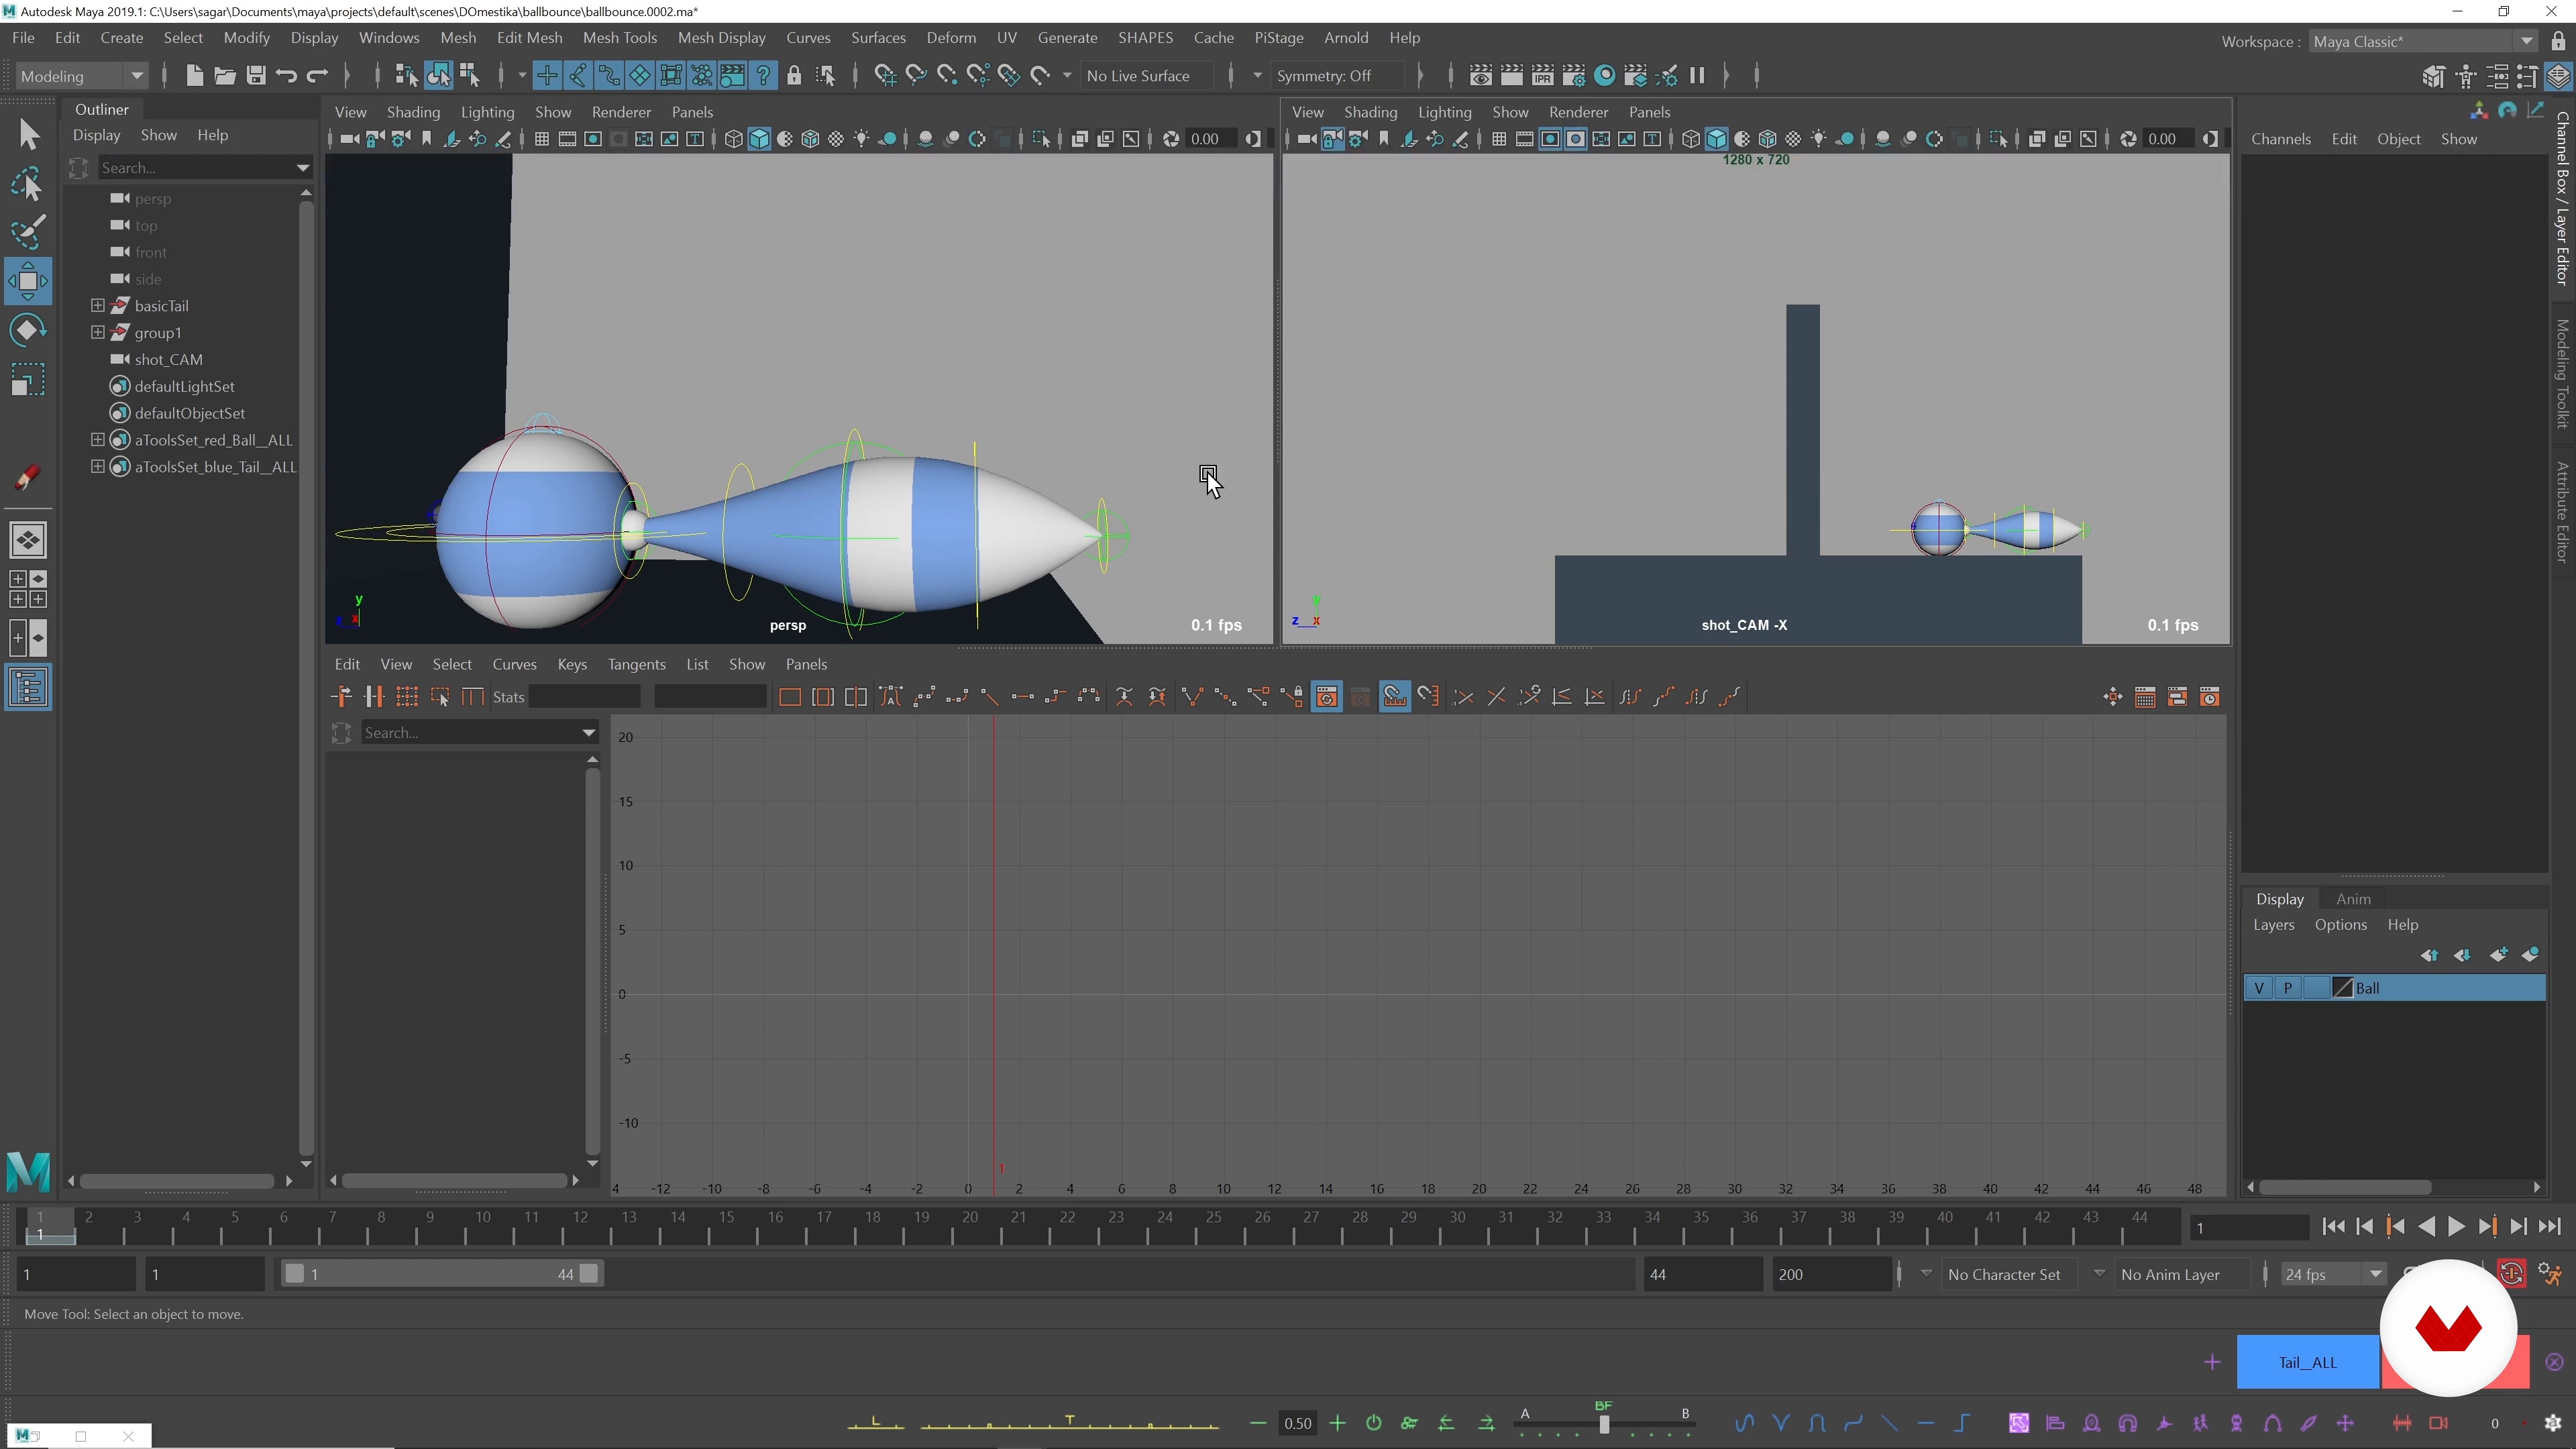2576x1449 pixels.
Task: Toggle the Outliner panel icon in toolbox
Action: click(x=28, y=687)
